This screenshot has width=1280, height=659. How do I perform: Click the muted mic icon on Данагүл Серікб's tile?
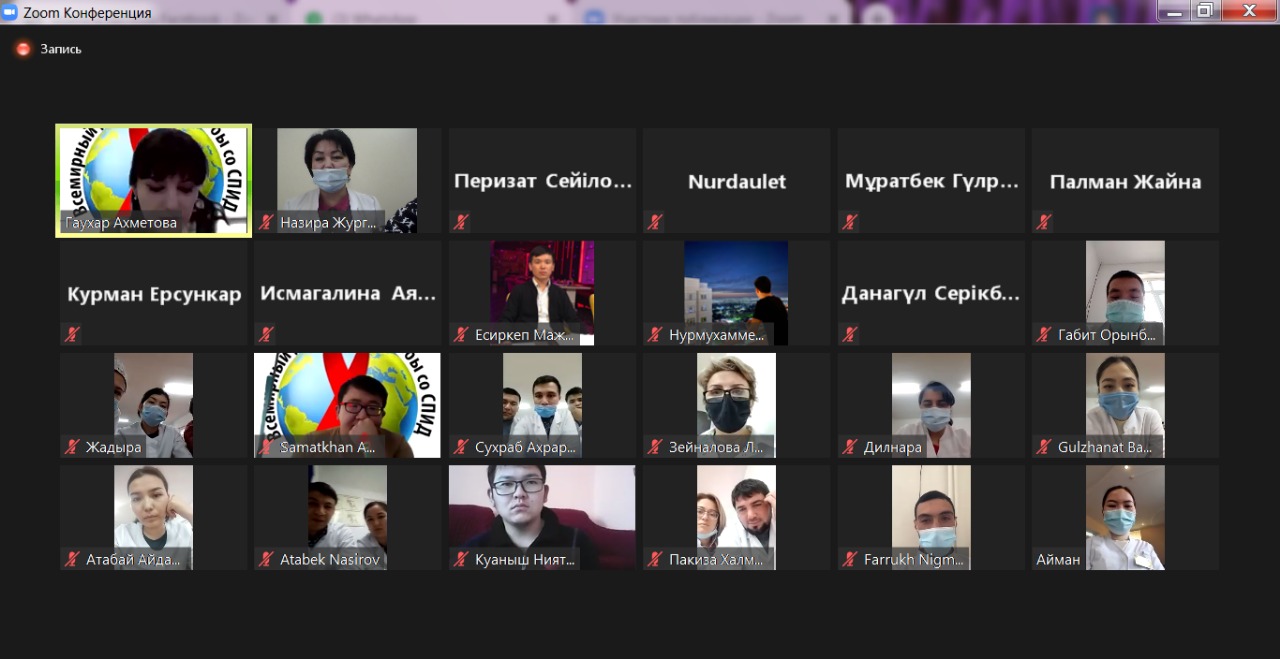850,334
